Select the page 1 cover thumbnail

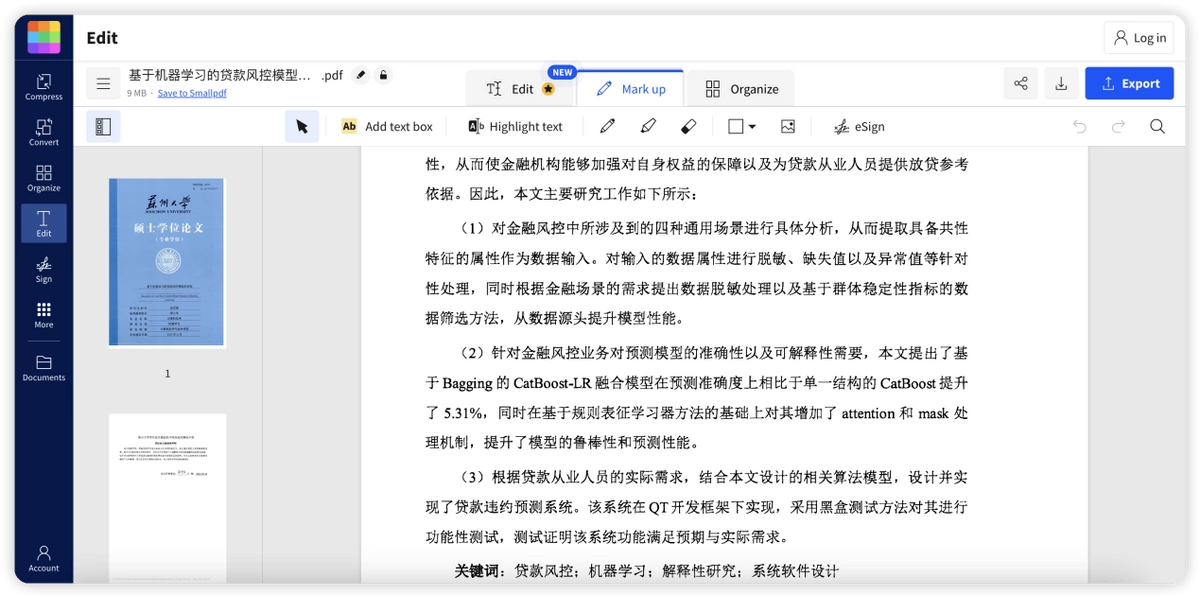pos(167,263)
